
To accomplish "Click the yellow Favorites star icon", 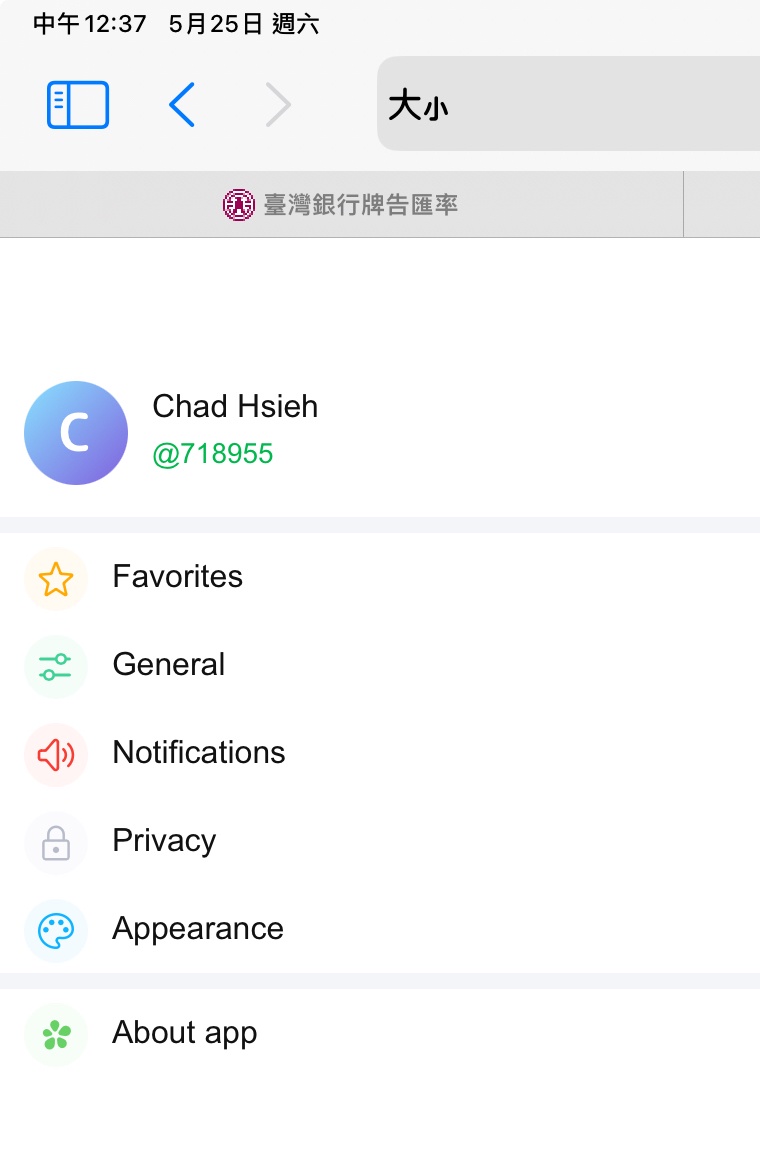I will point(56,579).
